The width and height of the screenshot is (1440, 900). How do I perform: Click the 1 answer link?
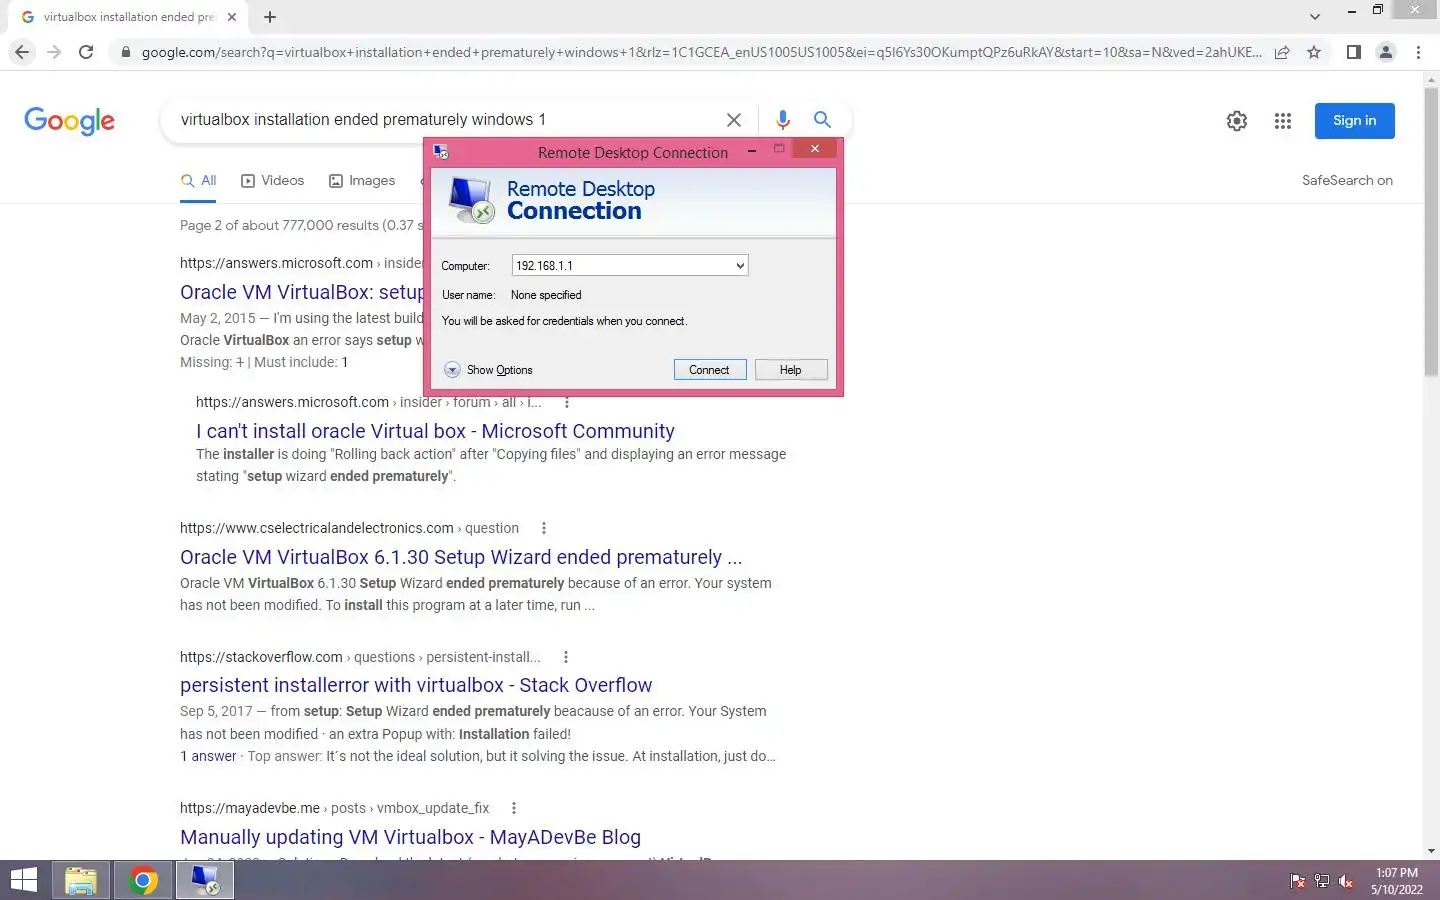208,756
